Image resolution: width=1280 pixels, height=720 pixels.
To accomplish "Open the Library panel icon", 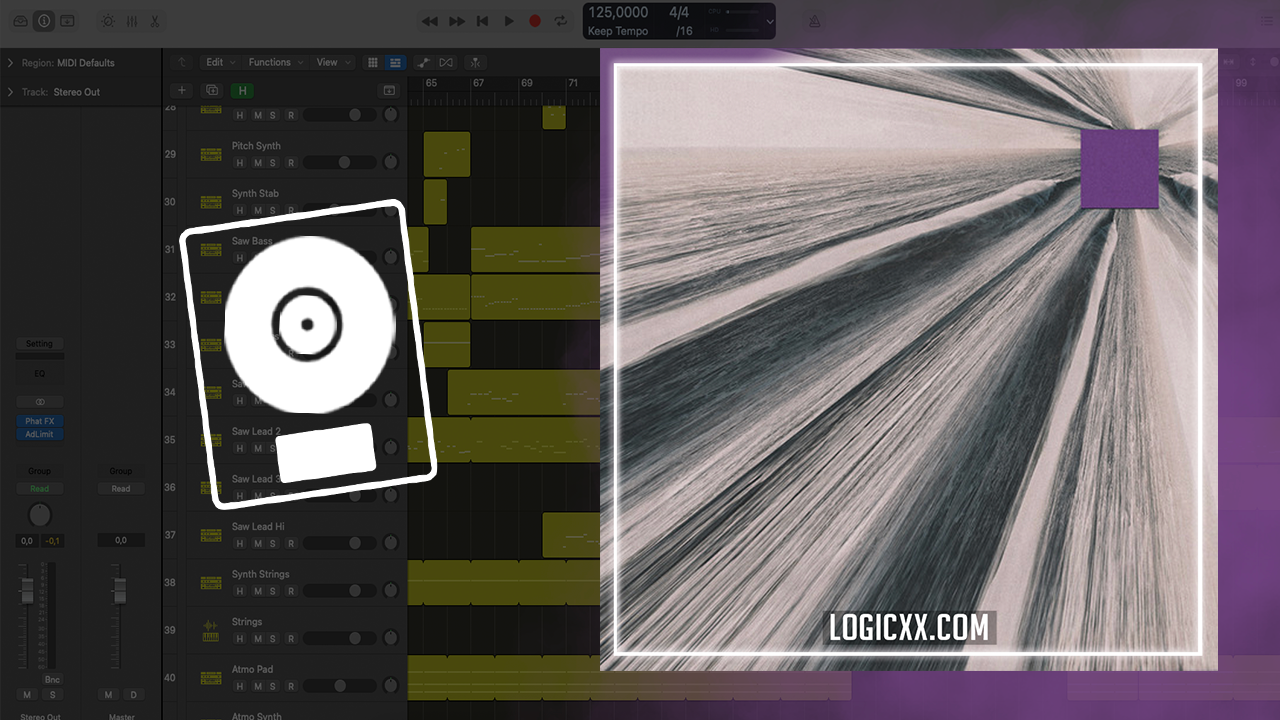I will pyautogui.click(x=21, y=21).
